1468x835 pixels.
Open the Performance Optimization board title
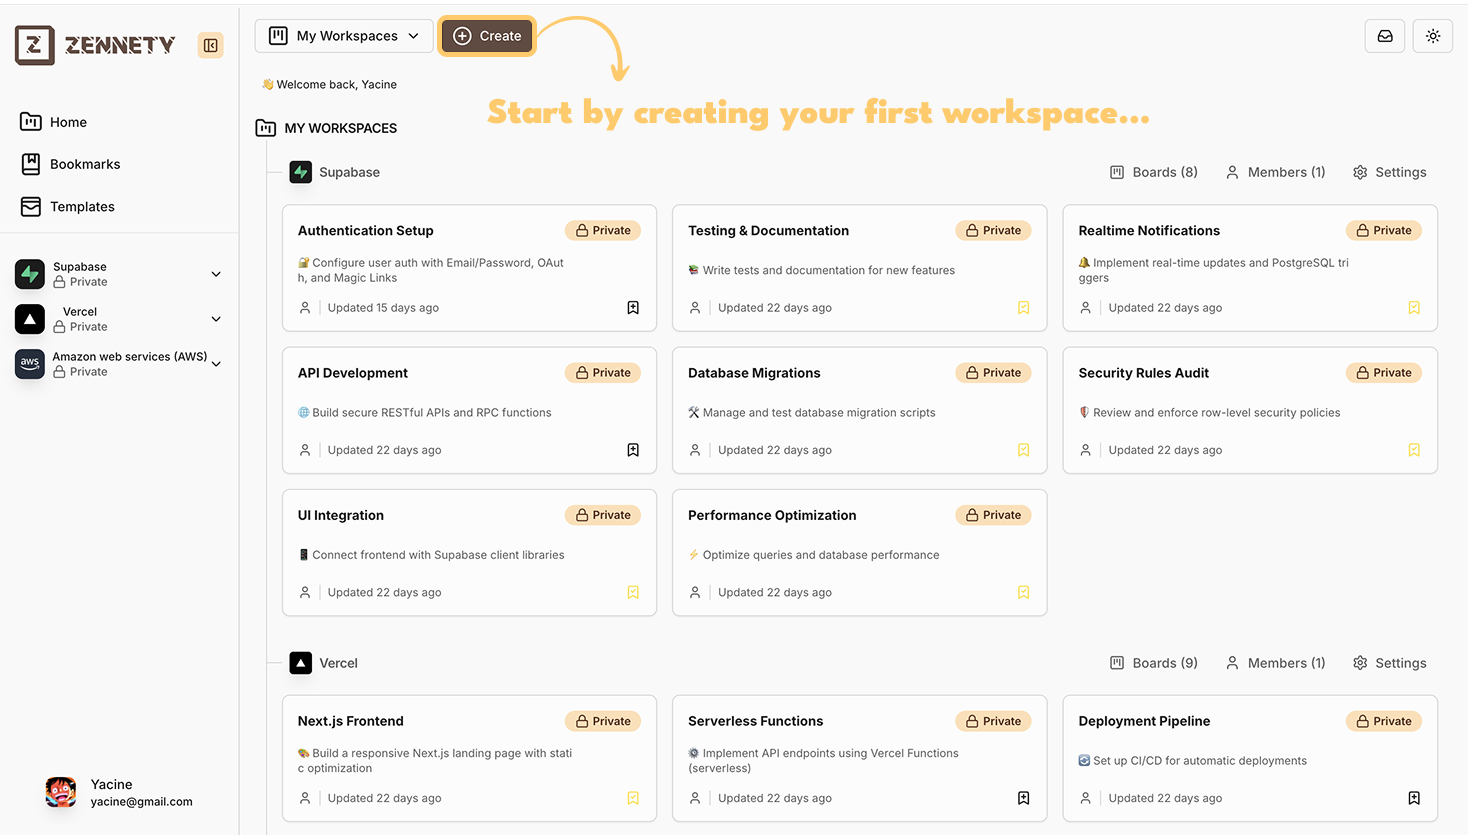tap(772, 516)
